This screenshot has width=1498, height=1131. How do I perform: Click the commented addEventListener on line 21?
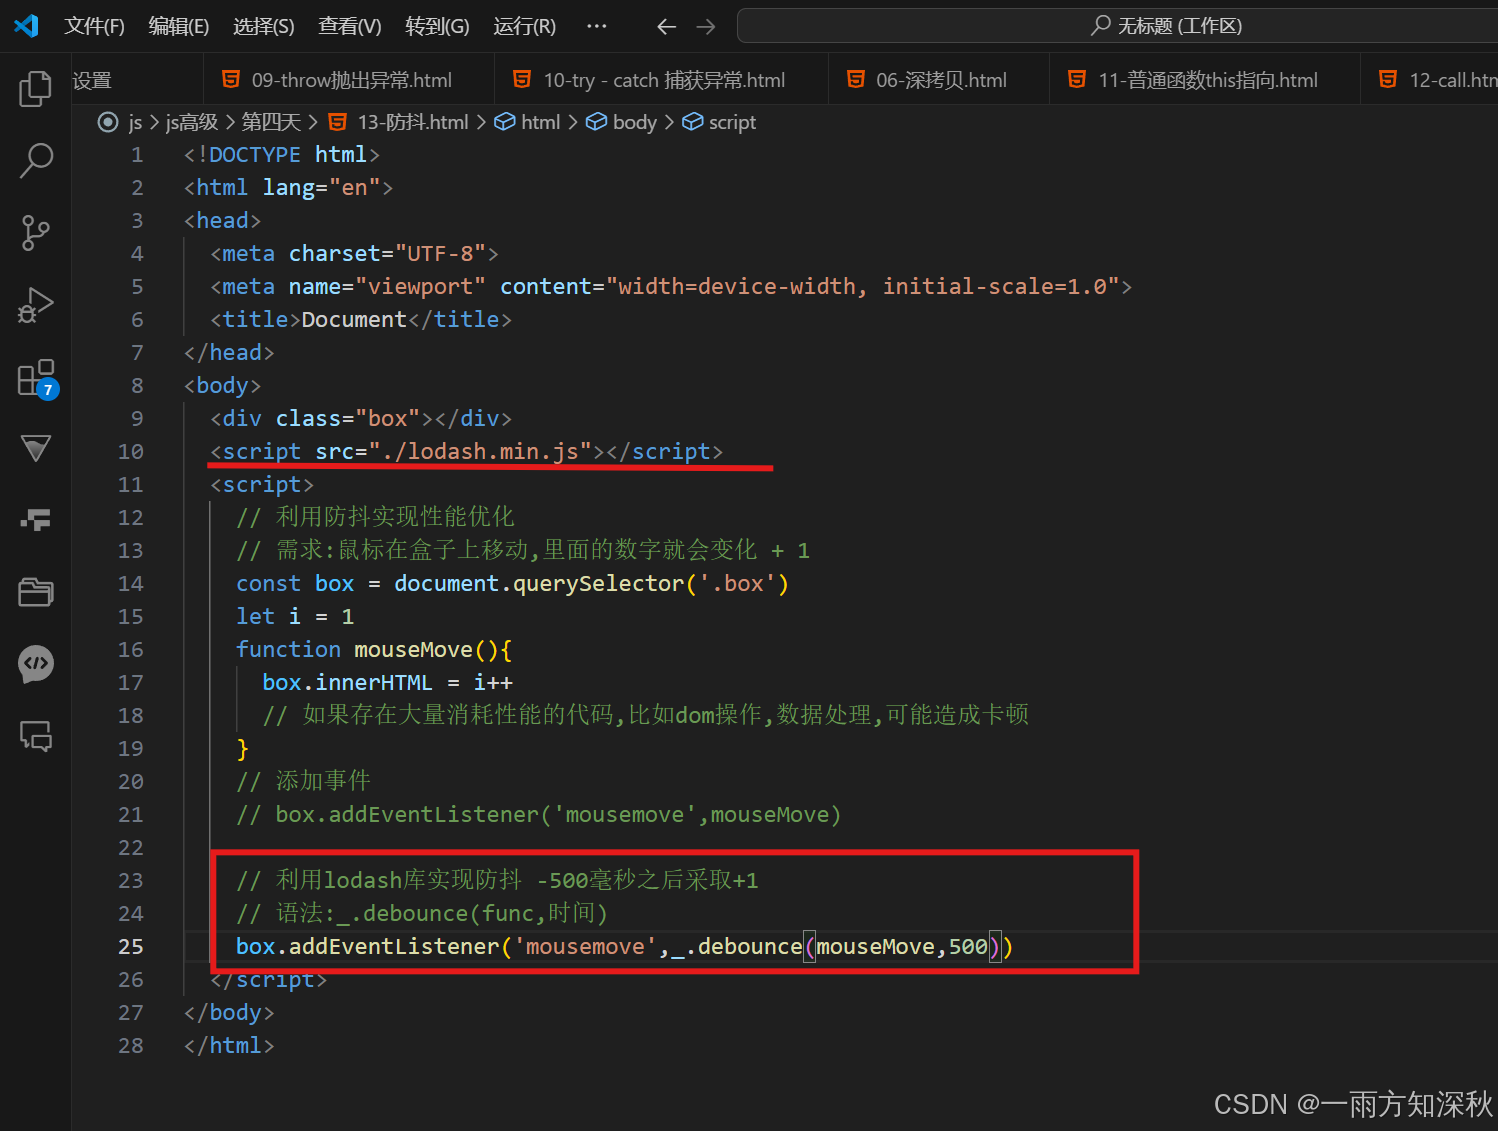coord(539,814)
